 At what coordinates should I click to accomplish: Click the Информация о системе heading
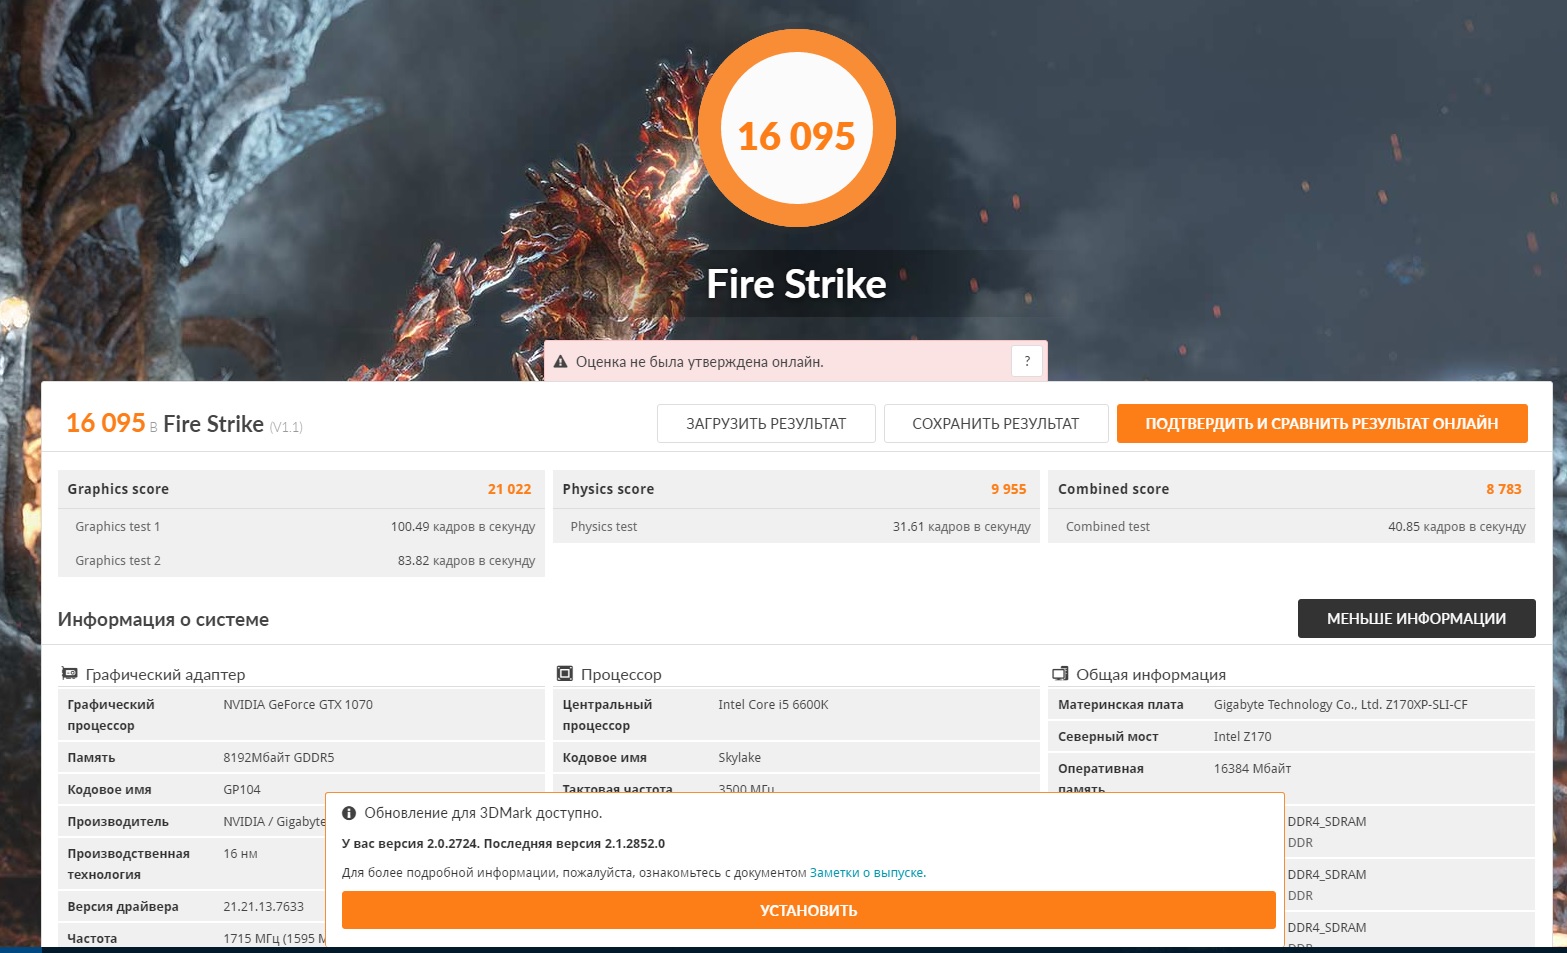(163, 619)
